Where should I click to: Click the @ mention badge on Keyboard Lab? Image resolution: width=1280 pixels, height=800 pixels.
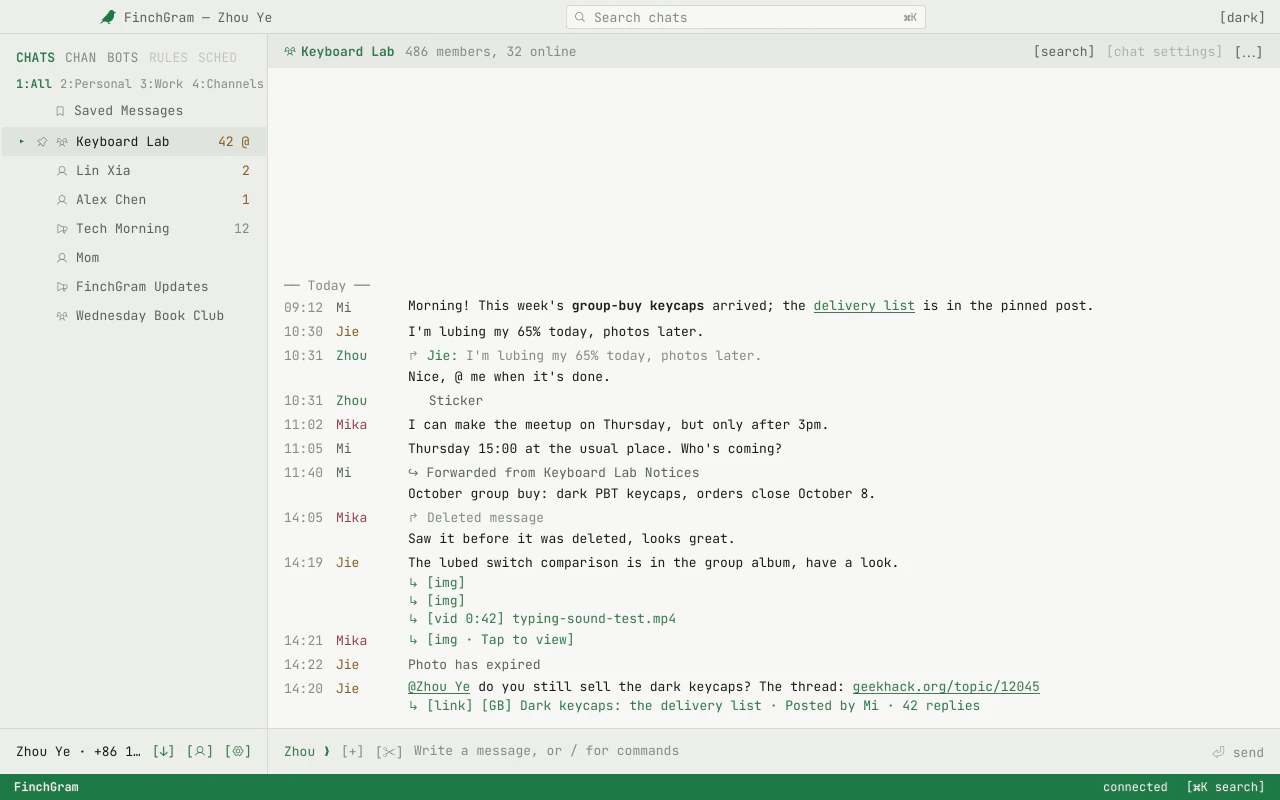(x=245, y=142)
